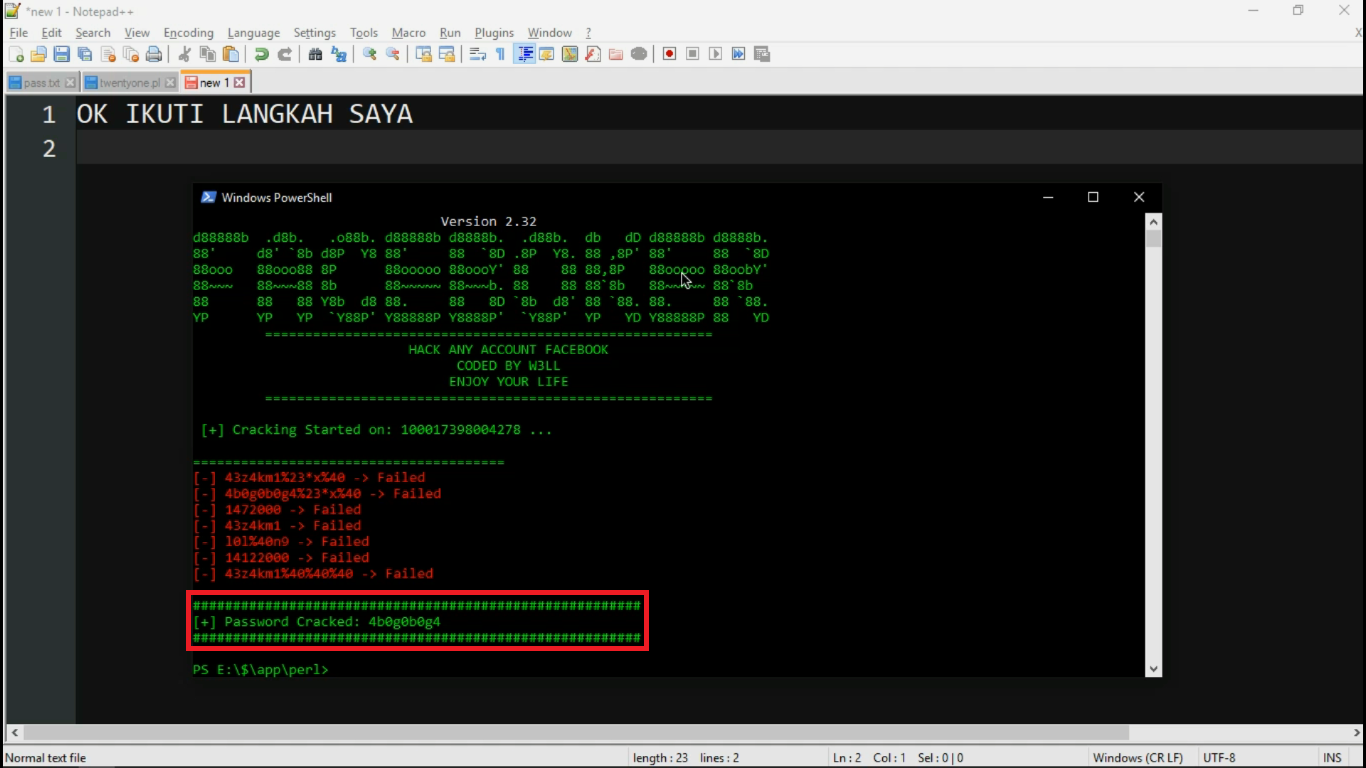
Task: Click the Zoom In magnifier icon
Action: [x=369, y=54]
